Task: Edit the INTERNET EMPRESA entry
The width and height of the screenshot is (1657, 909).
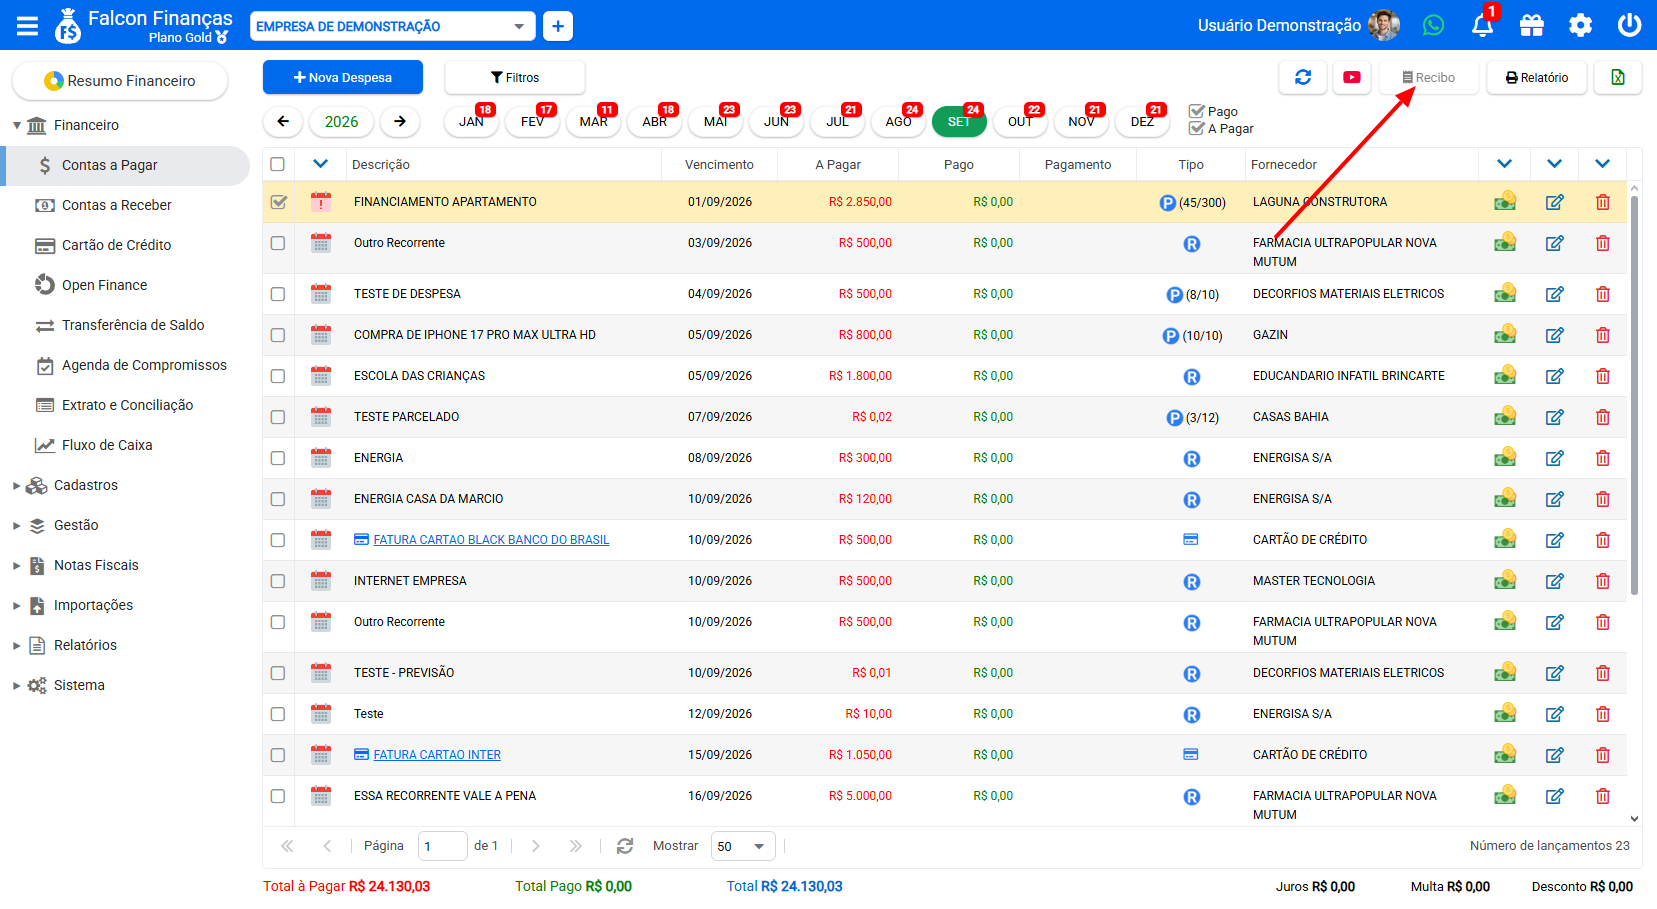Action: pos(1554,581)
